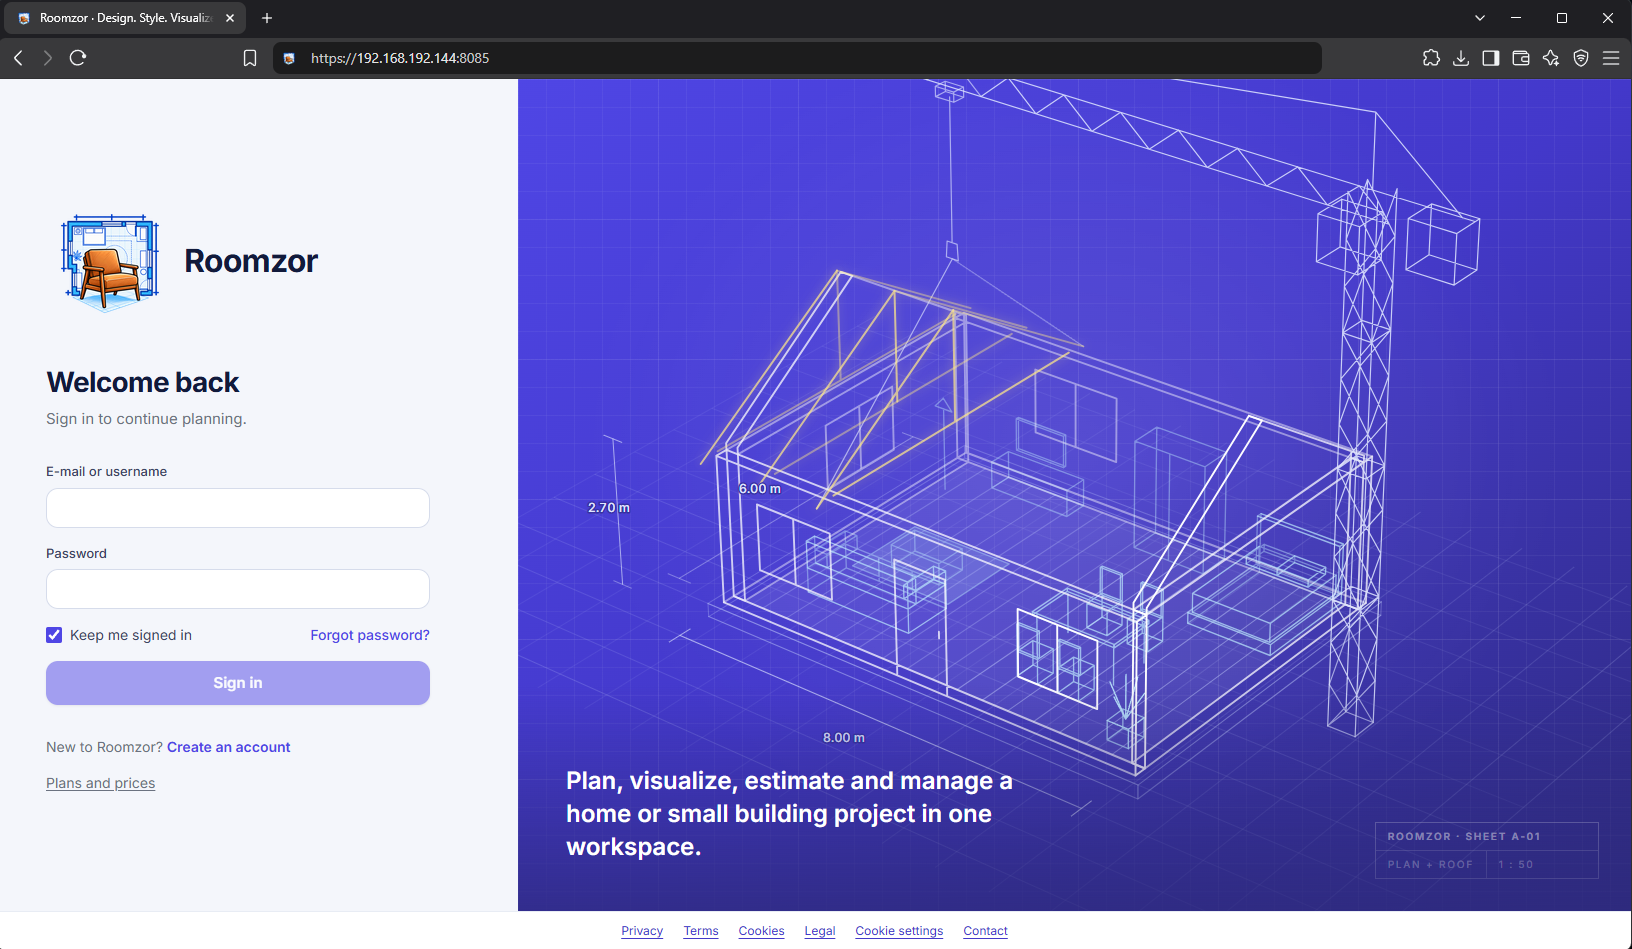Viewport: 1632px width, 949px height.
Task: Open the Plans and prices link
Action: (x=101, y=783)
